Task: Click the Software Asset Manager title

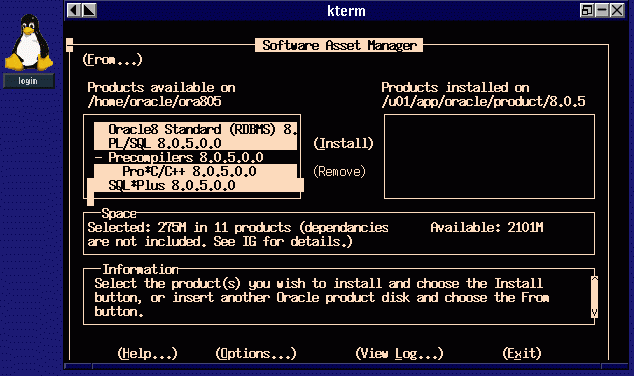Action: [x=339, y=45]
